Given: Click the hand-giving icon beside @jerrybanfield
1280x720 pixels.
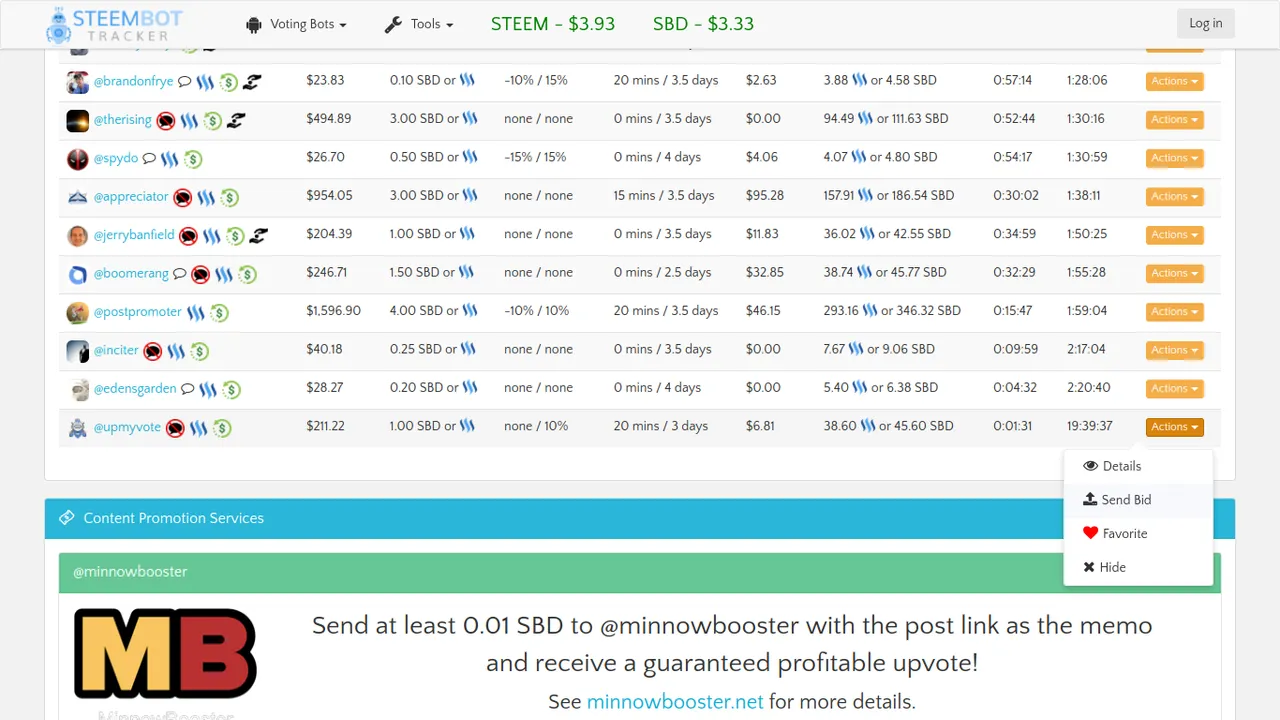Looking at the screenshot, I should [x=259, y=236].
